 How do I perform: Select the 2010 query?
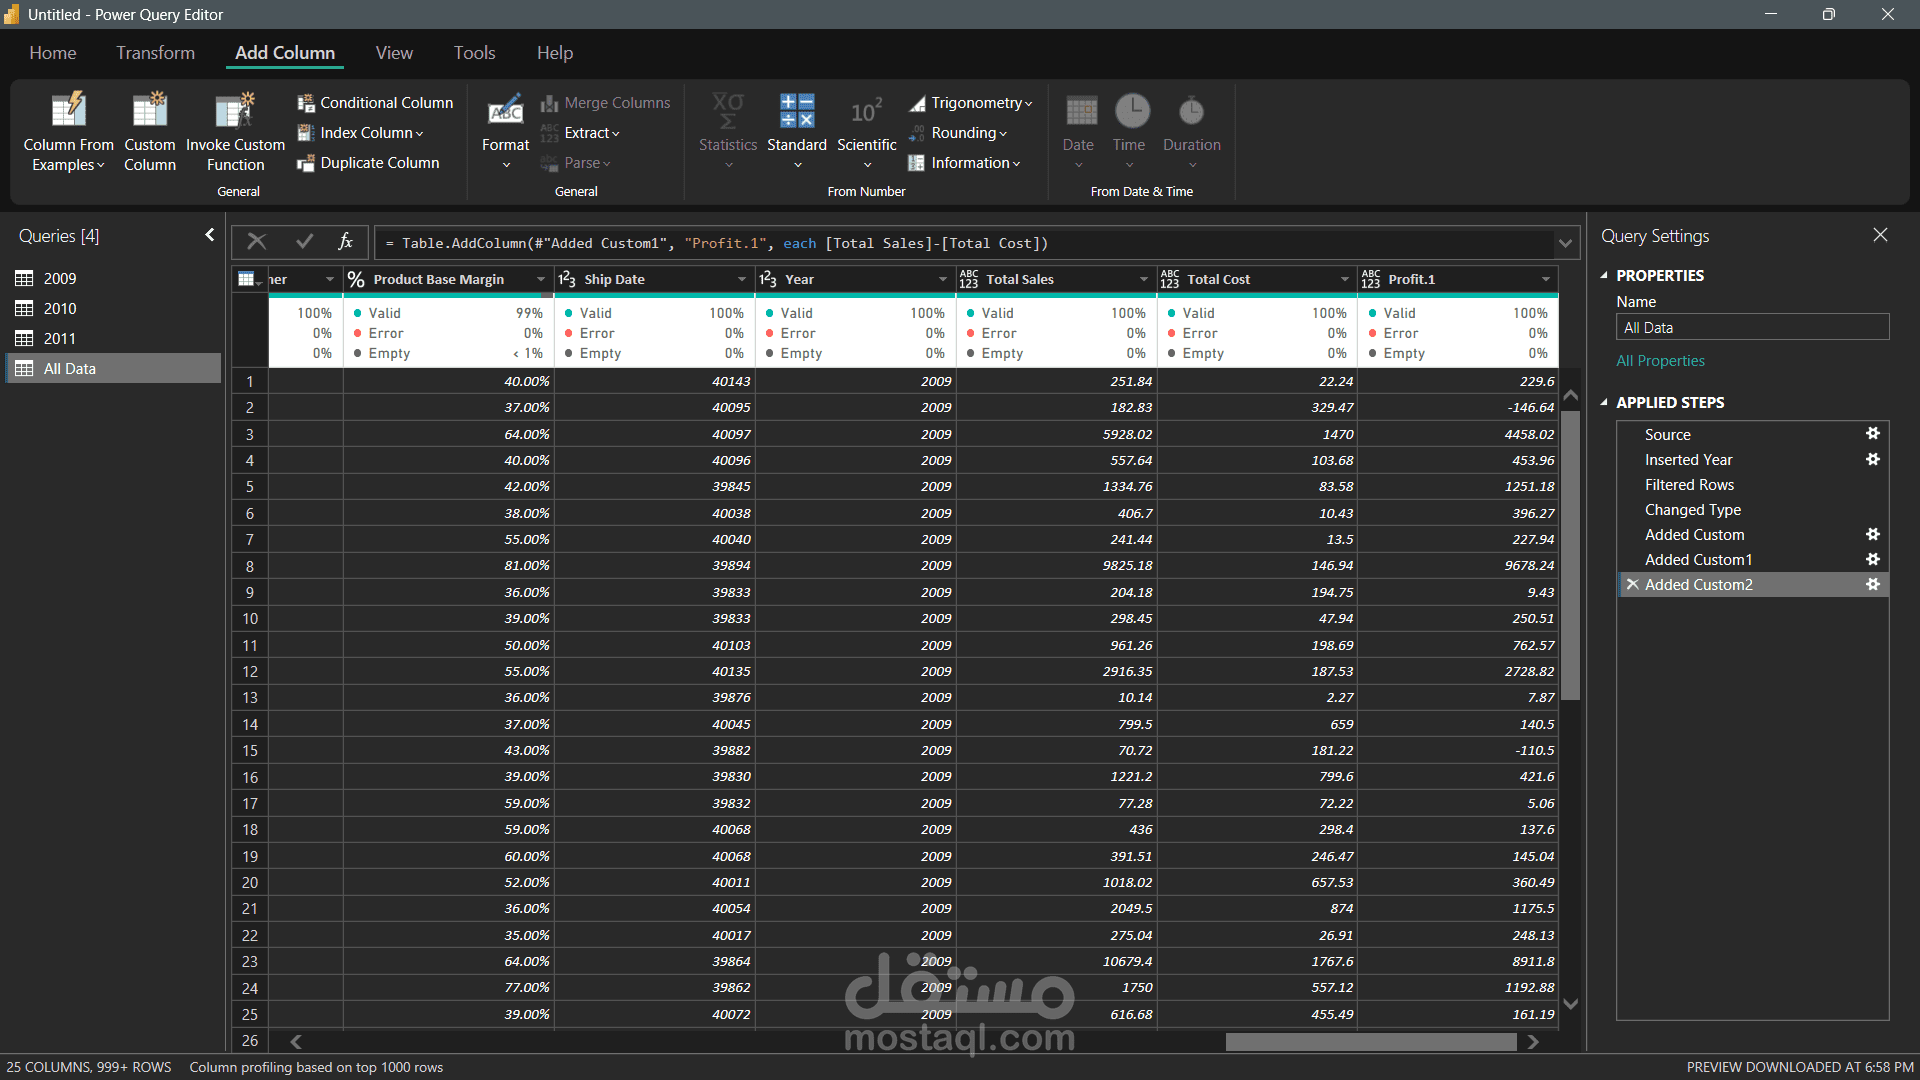pyautogui.click(x=60, y=309)
